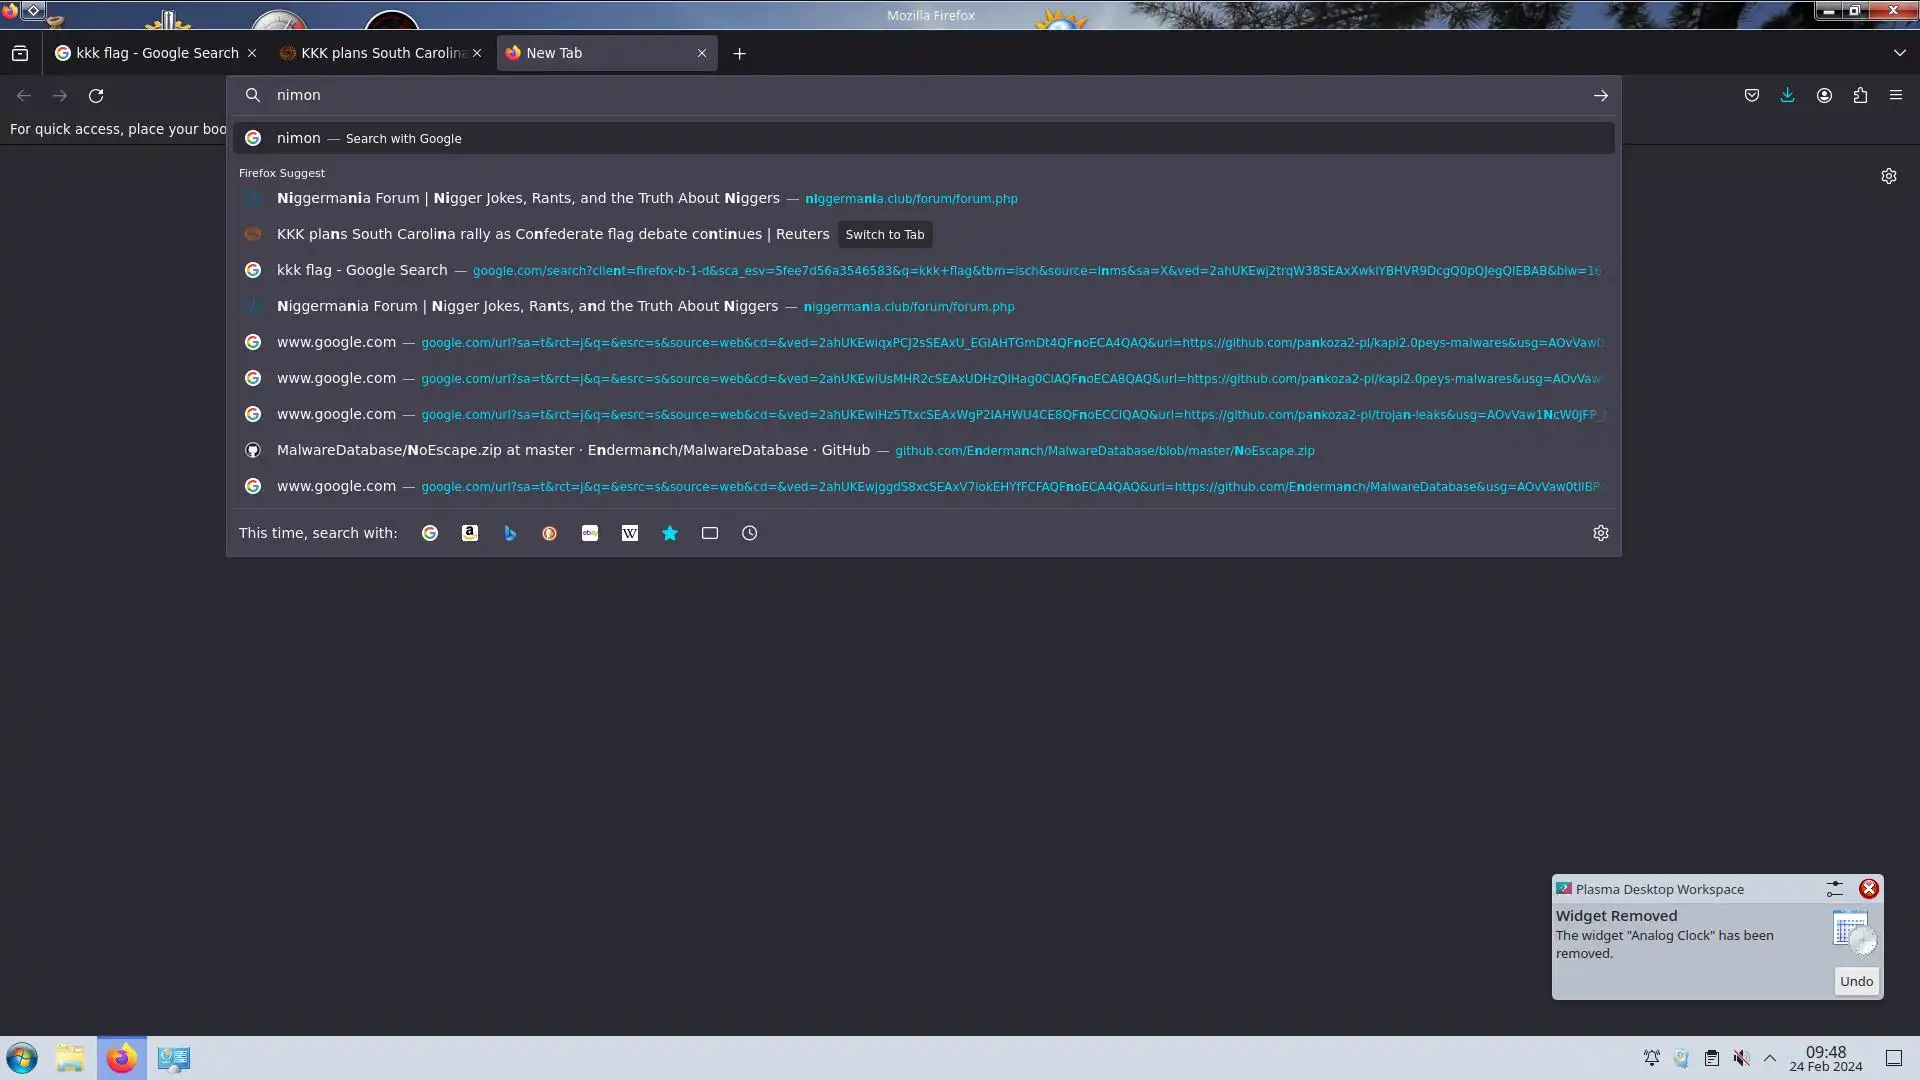Open the Extensions puzzle-piece icon
This screenshot has width=1920, height=1080.
click(1860, 95)
